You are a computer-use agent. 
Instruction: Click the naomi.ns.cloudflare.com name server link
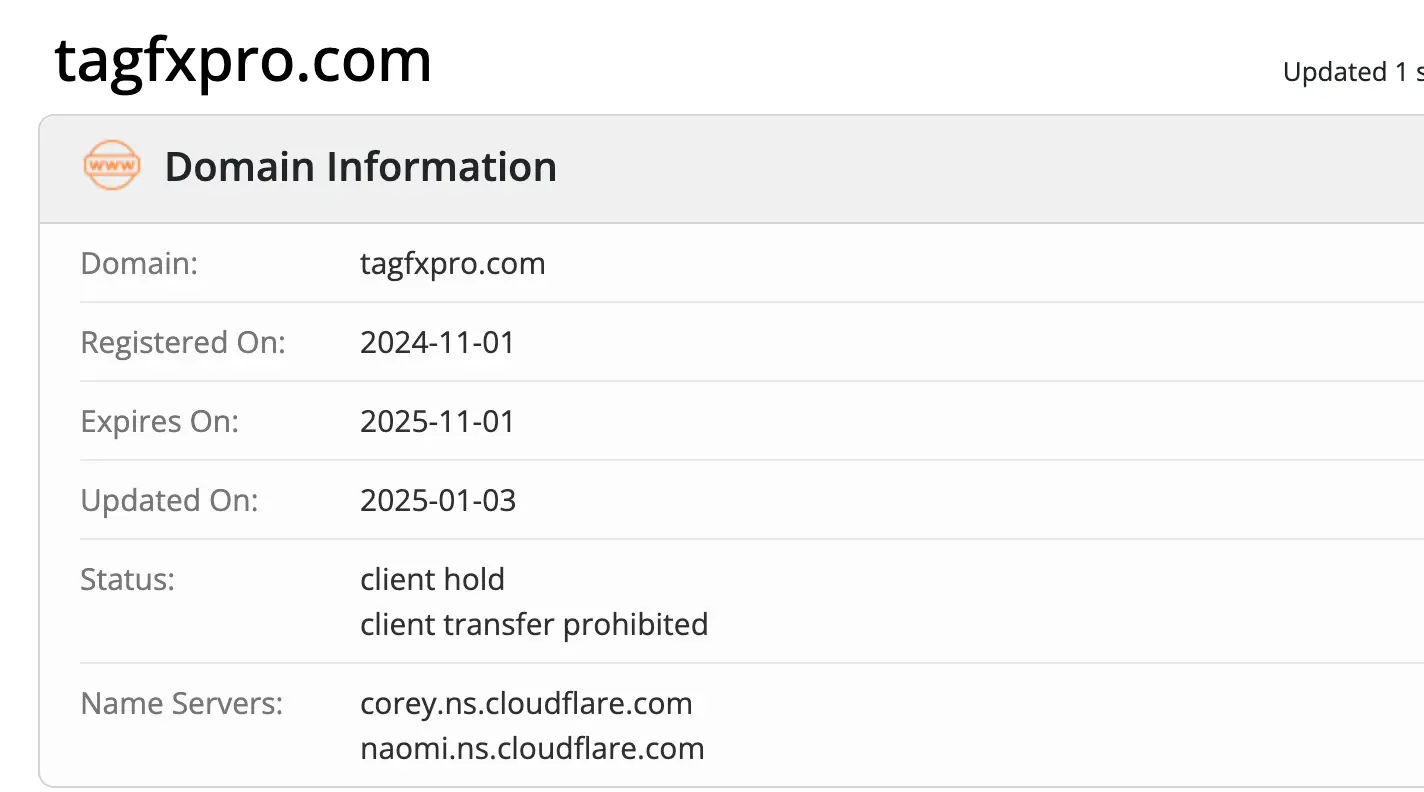coord(532,747)
